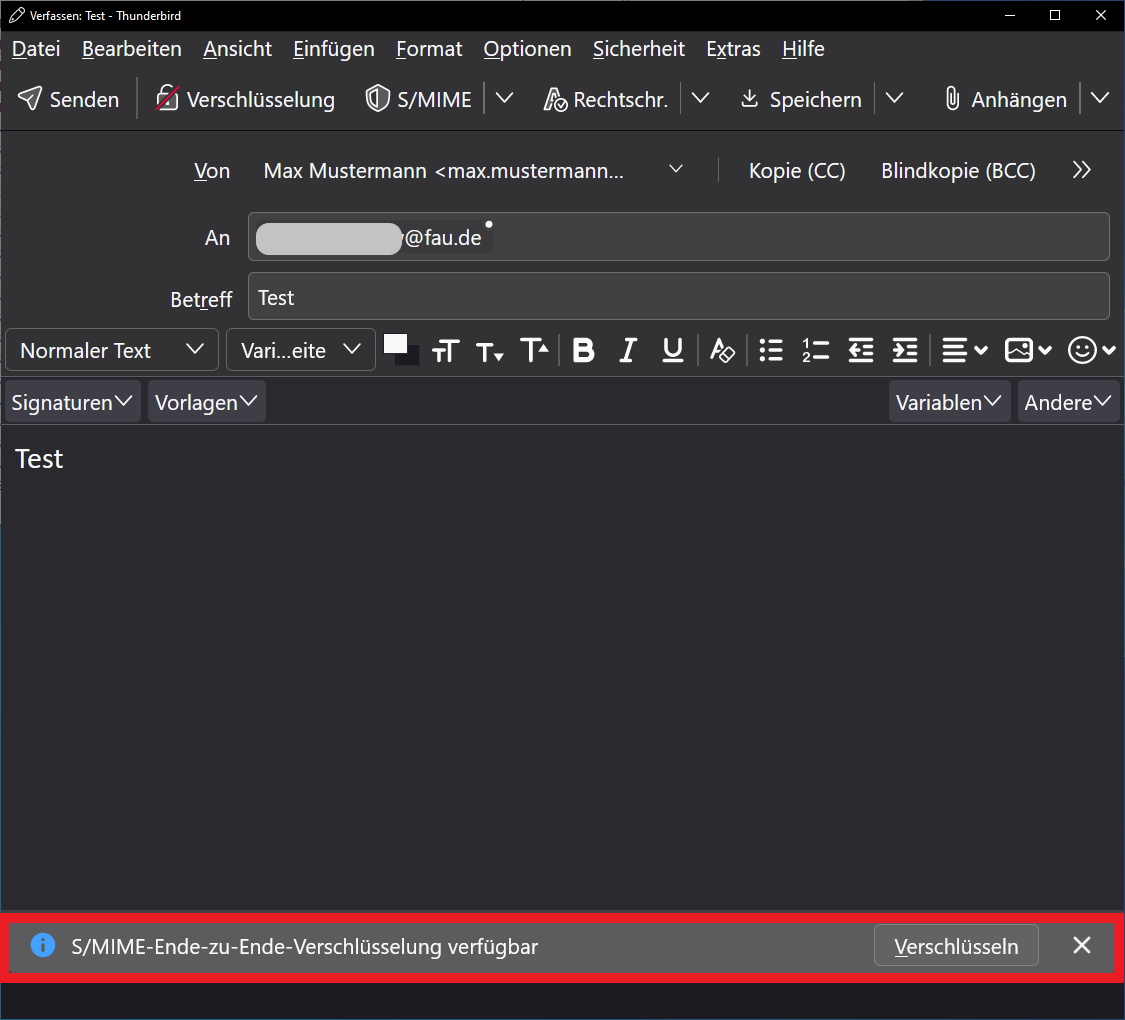Toggle italic formatting
This screenshot has width=1125, height=1020.
628,350
